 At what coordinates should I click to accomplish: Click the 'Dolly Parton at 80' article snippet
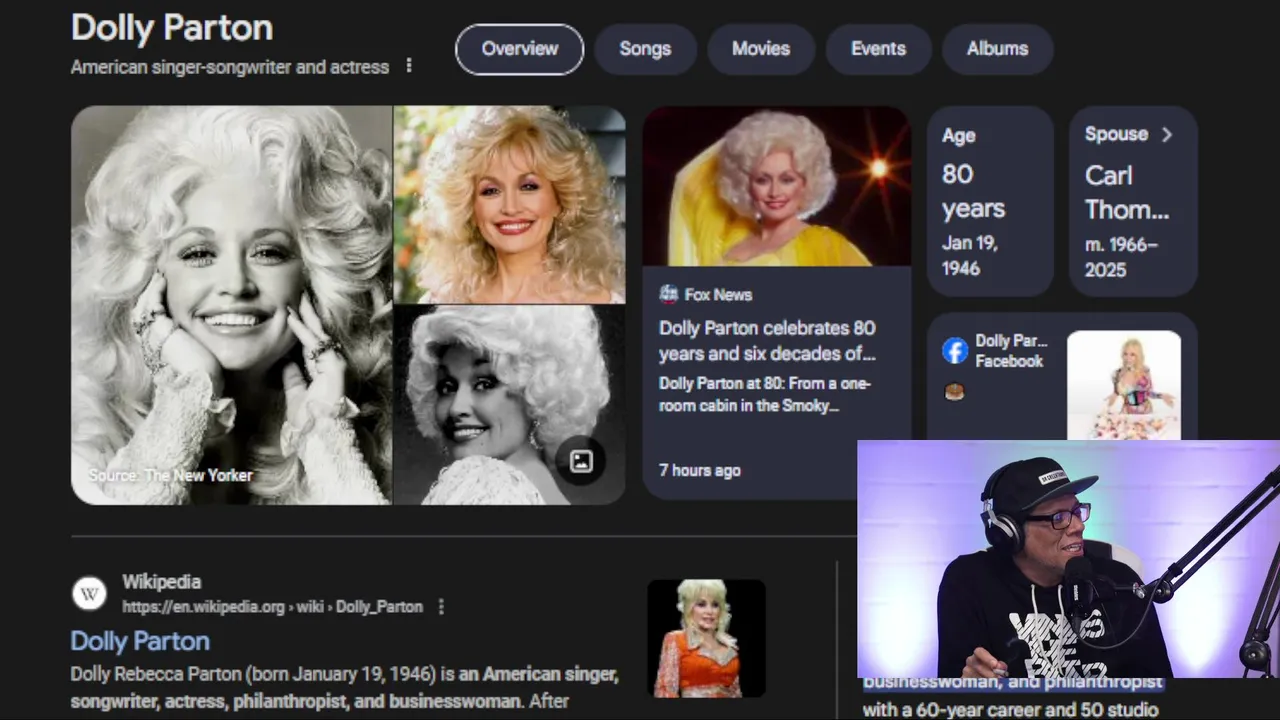point(765,394)
